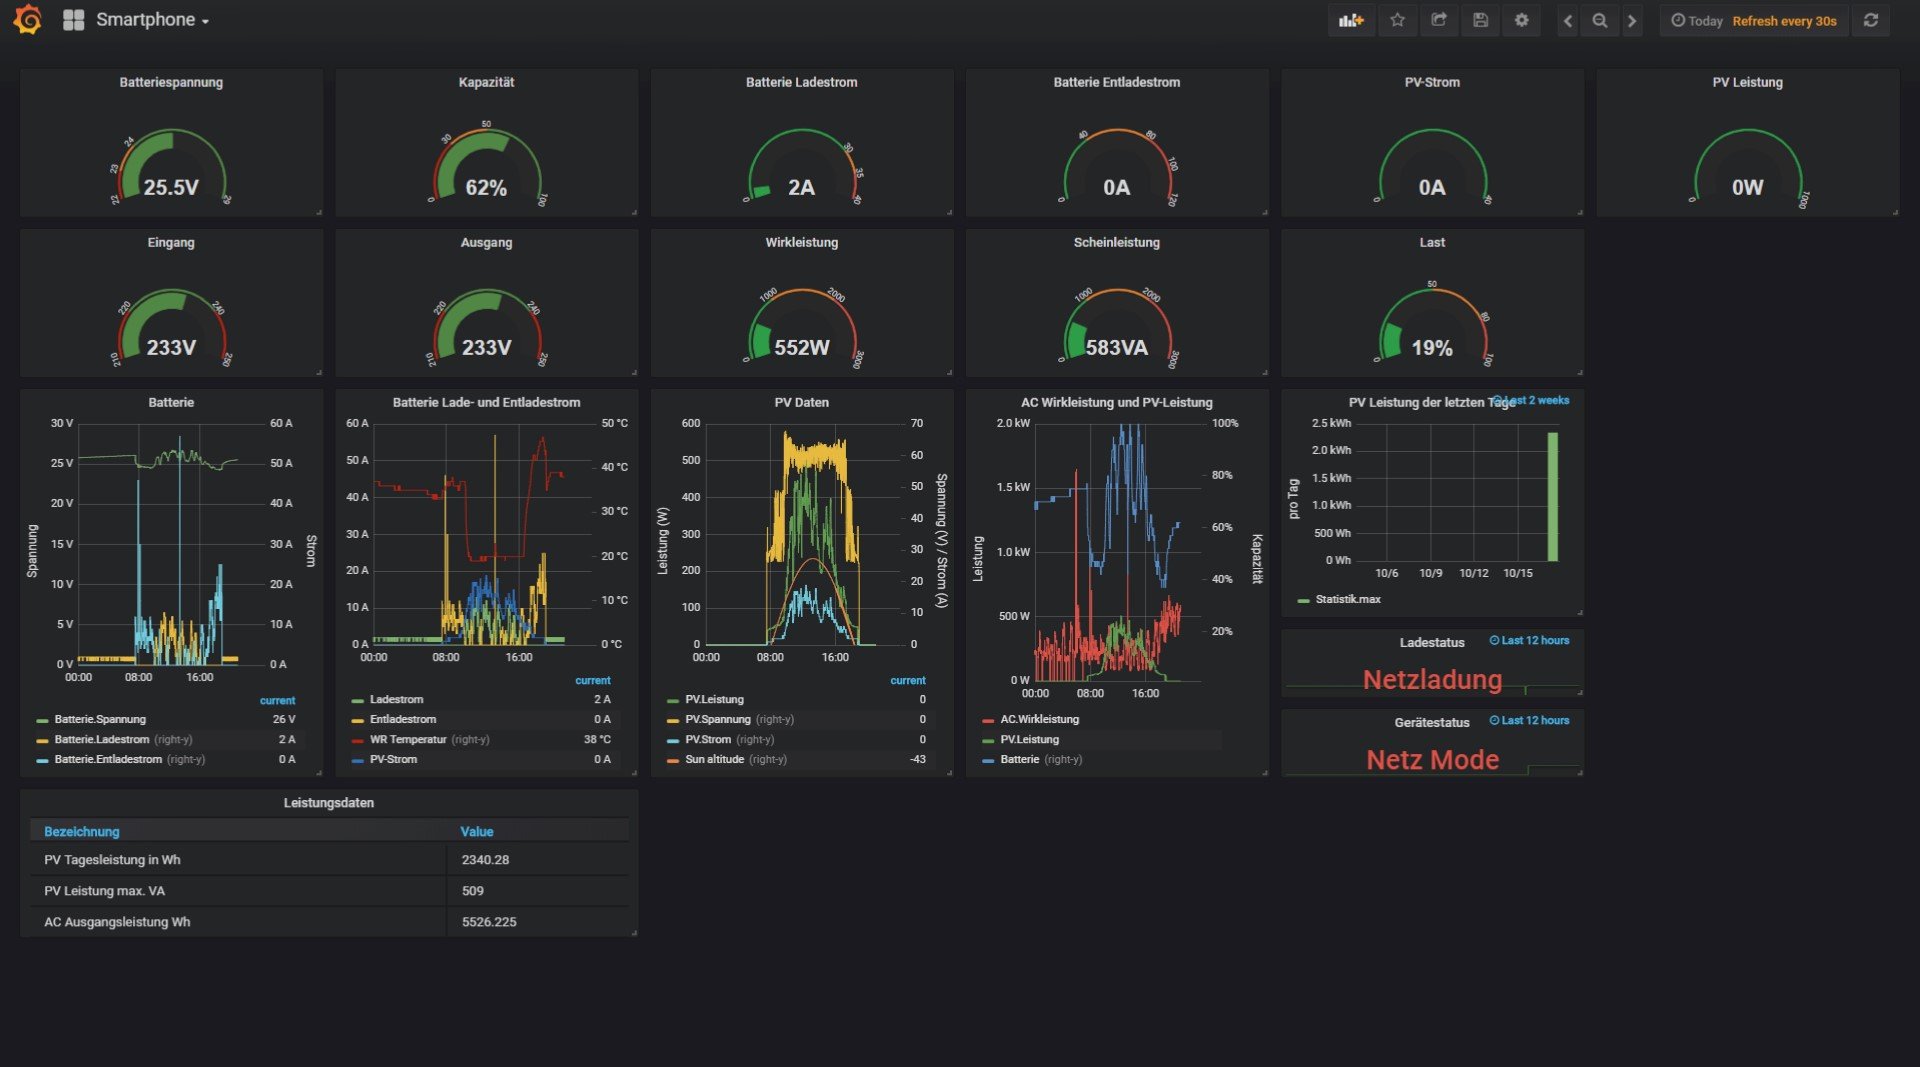Open PV Daten panel title menu
Screen dimensions: 1920x1067
(801, 402)
